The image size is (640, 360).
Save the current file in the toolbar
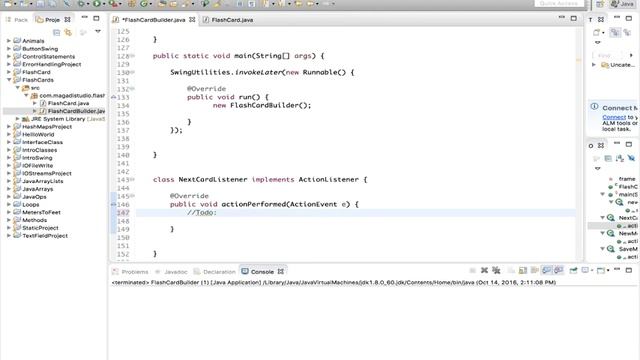click(40, 4)
